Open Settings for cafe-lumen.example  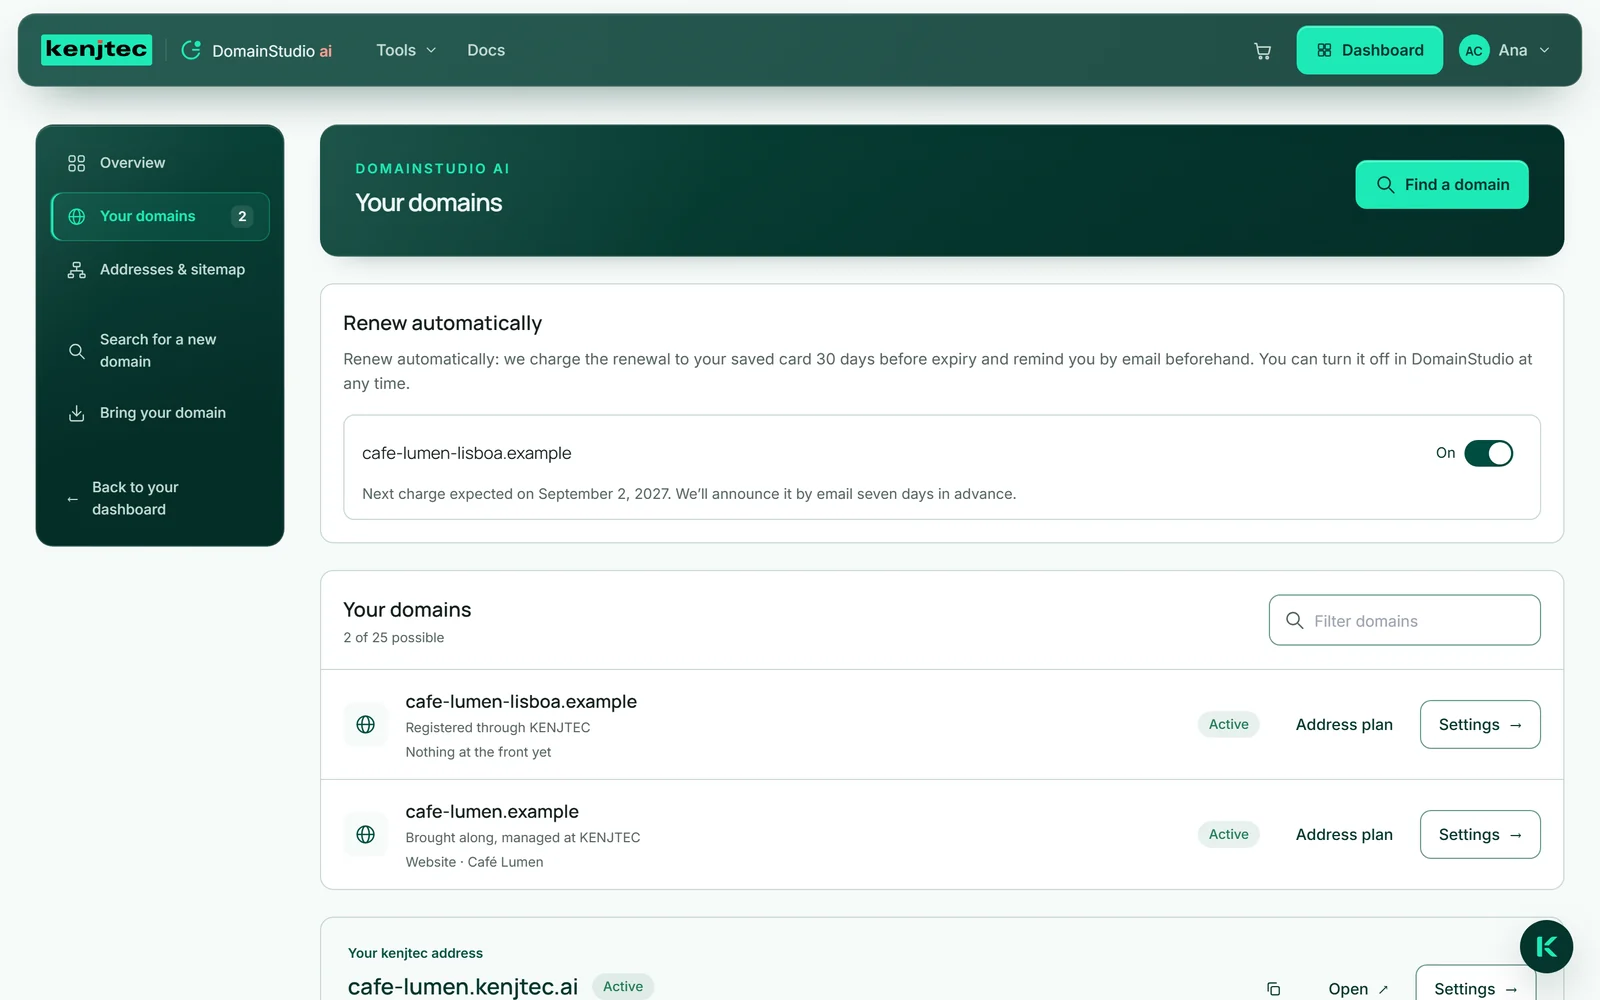tap(1480, 834)
